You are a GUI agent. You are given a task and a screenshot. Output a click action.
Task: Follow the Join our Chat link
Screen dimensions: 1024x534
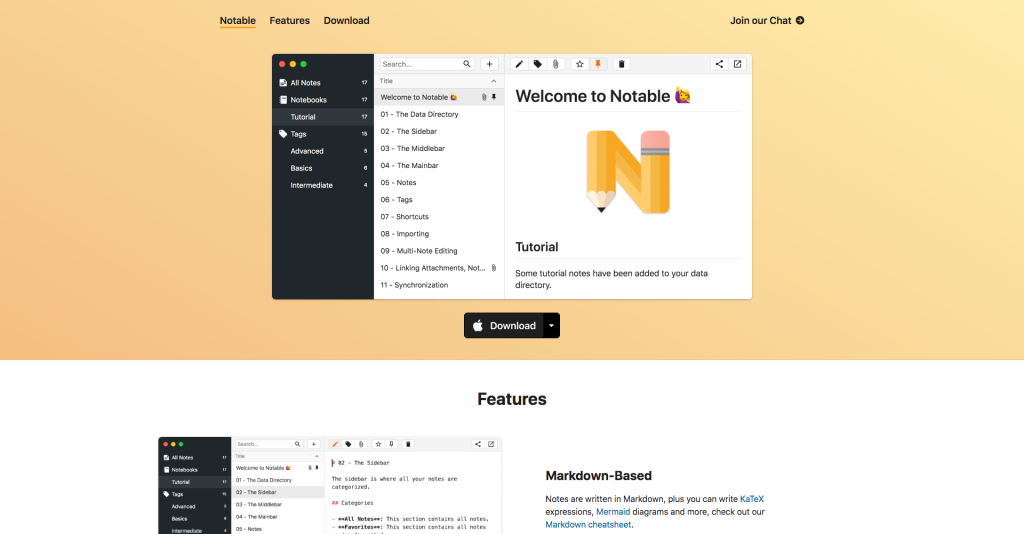[767, 20]
